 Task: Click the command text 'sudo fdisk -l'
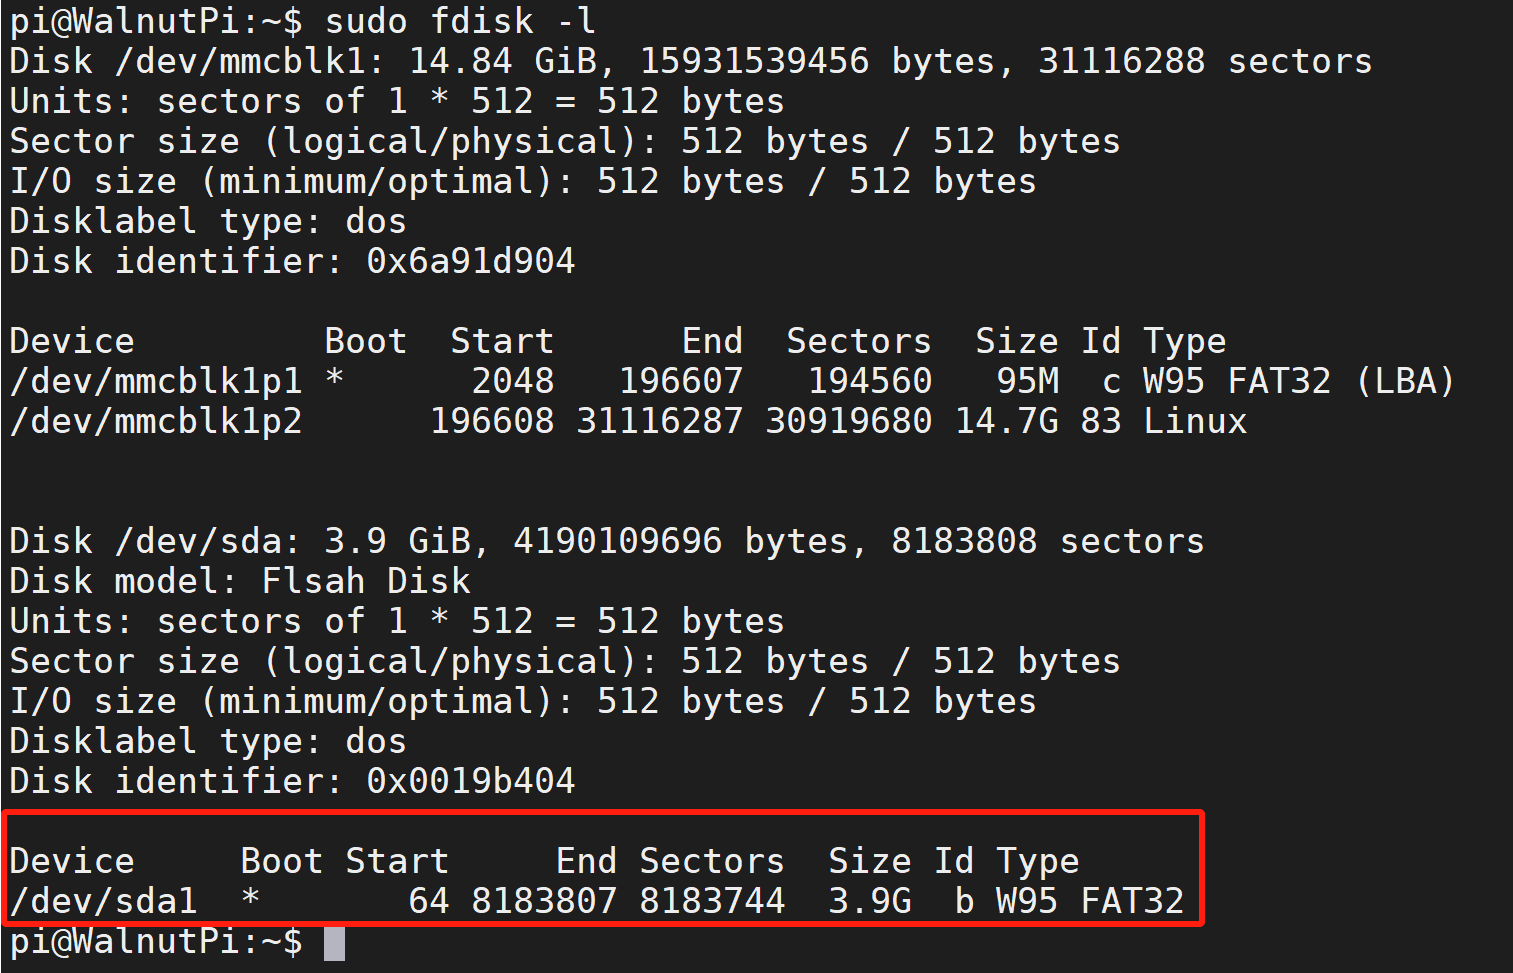(x=460, y=21)
